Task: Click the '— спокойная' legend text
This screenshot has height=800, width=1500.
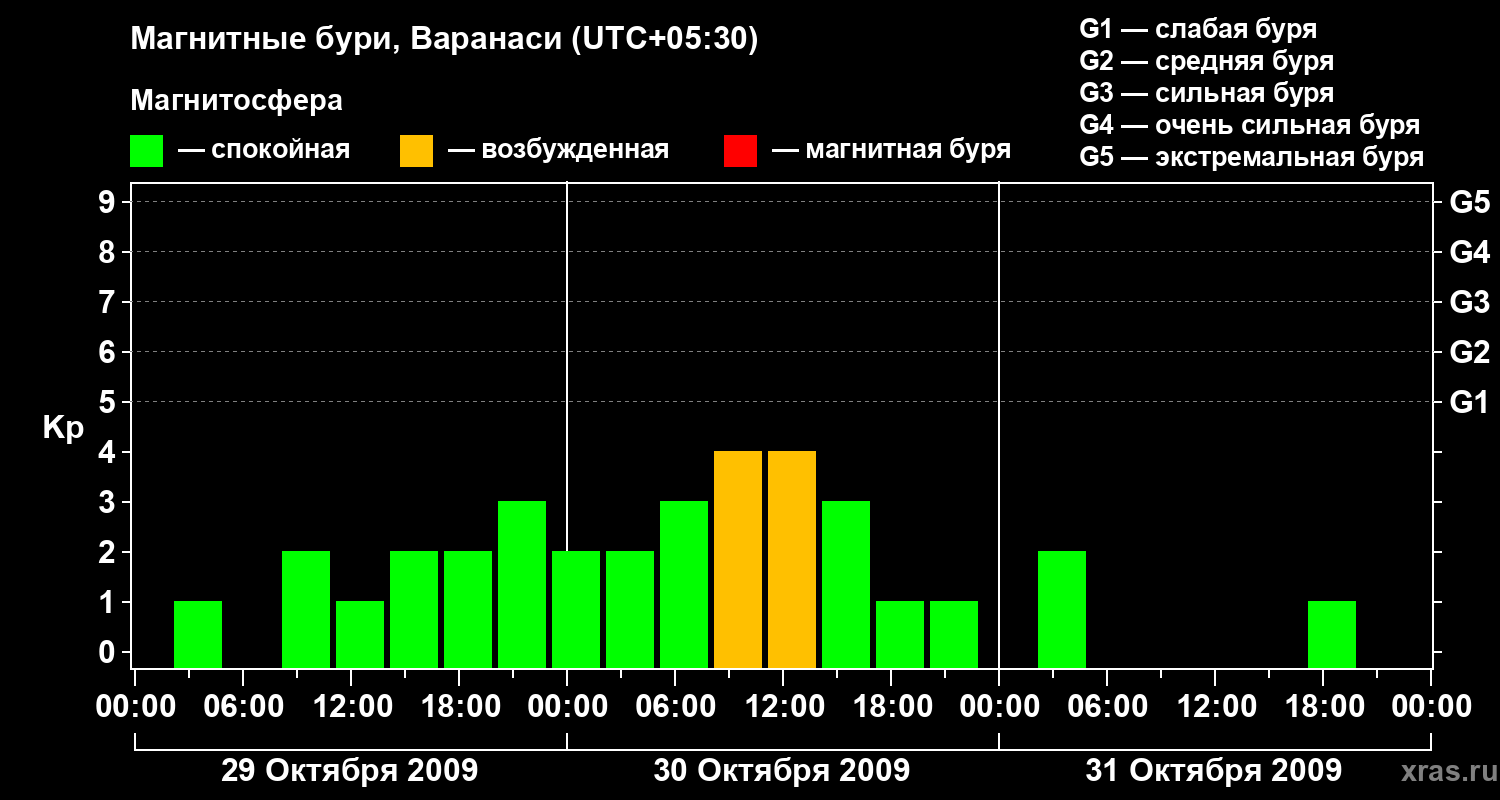Action: [264, 150]
